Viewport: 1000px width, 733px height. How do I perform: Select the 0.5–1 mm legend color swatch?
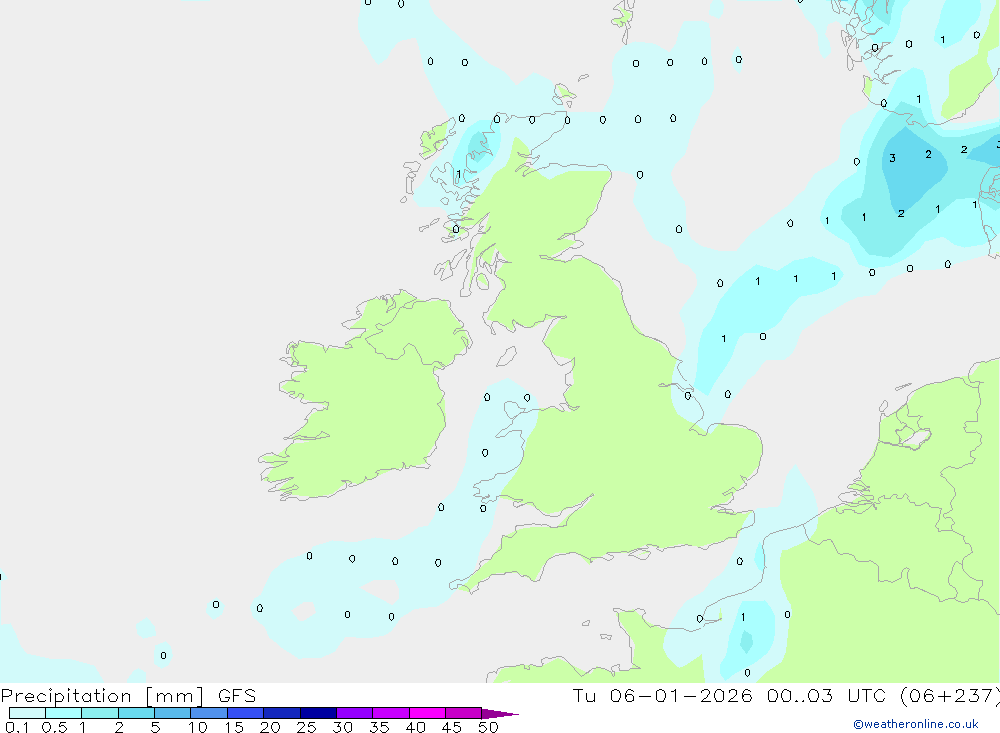click(x=64, y=713)
